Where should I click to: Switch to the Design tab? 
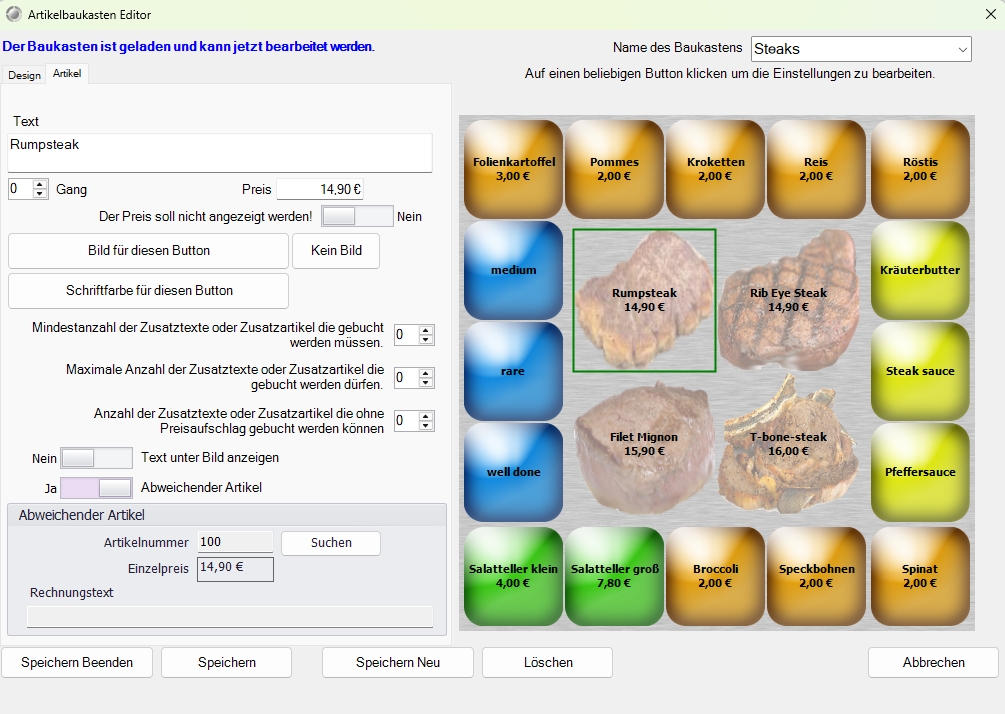25,75
